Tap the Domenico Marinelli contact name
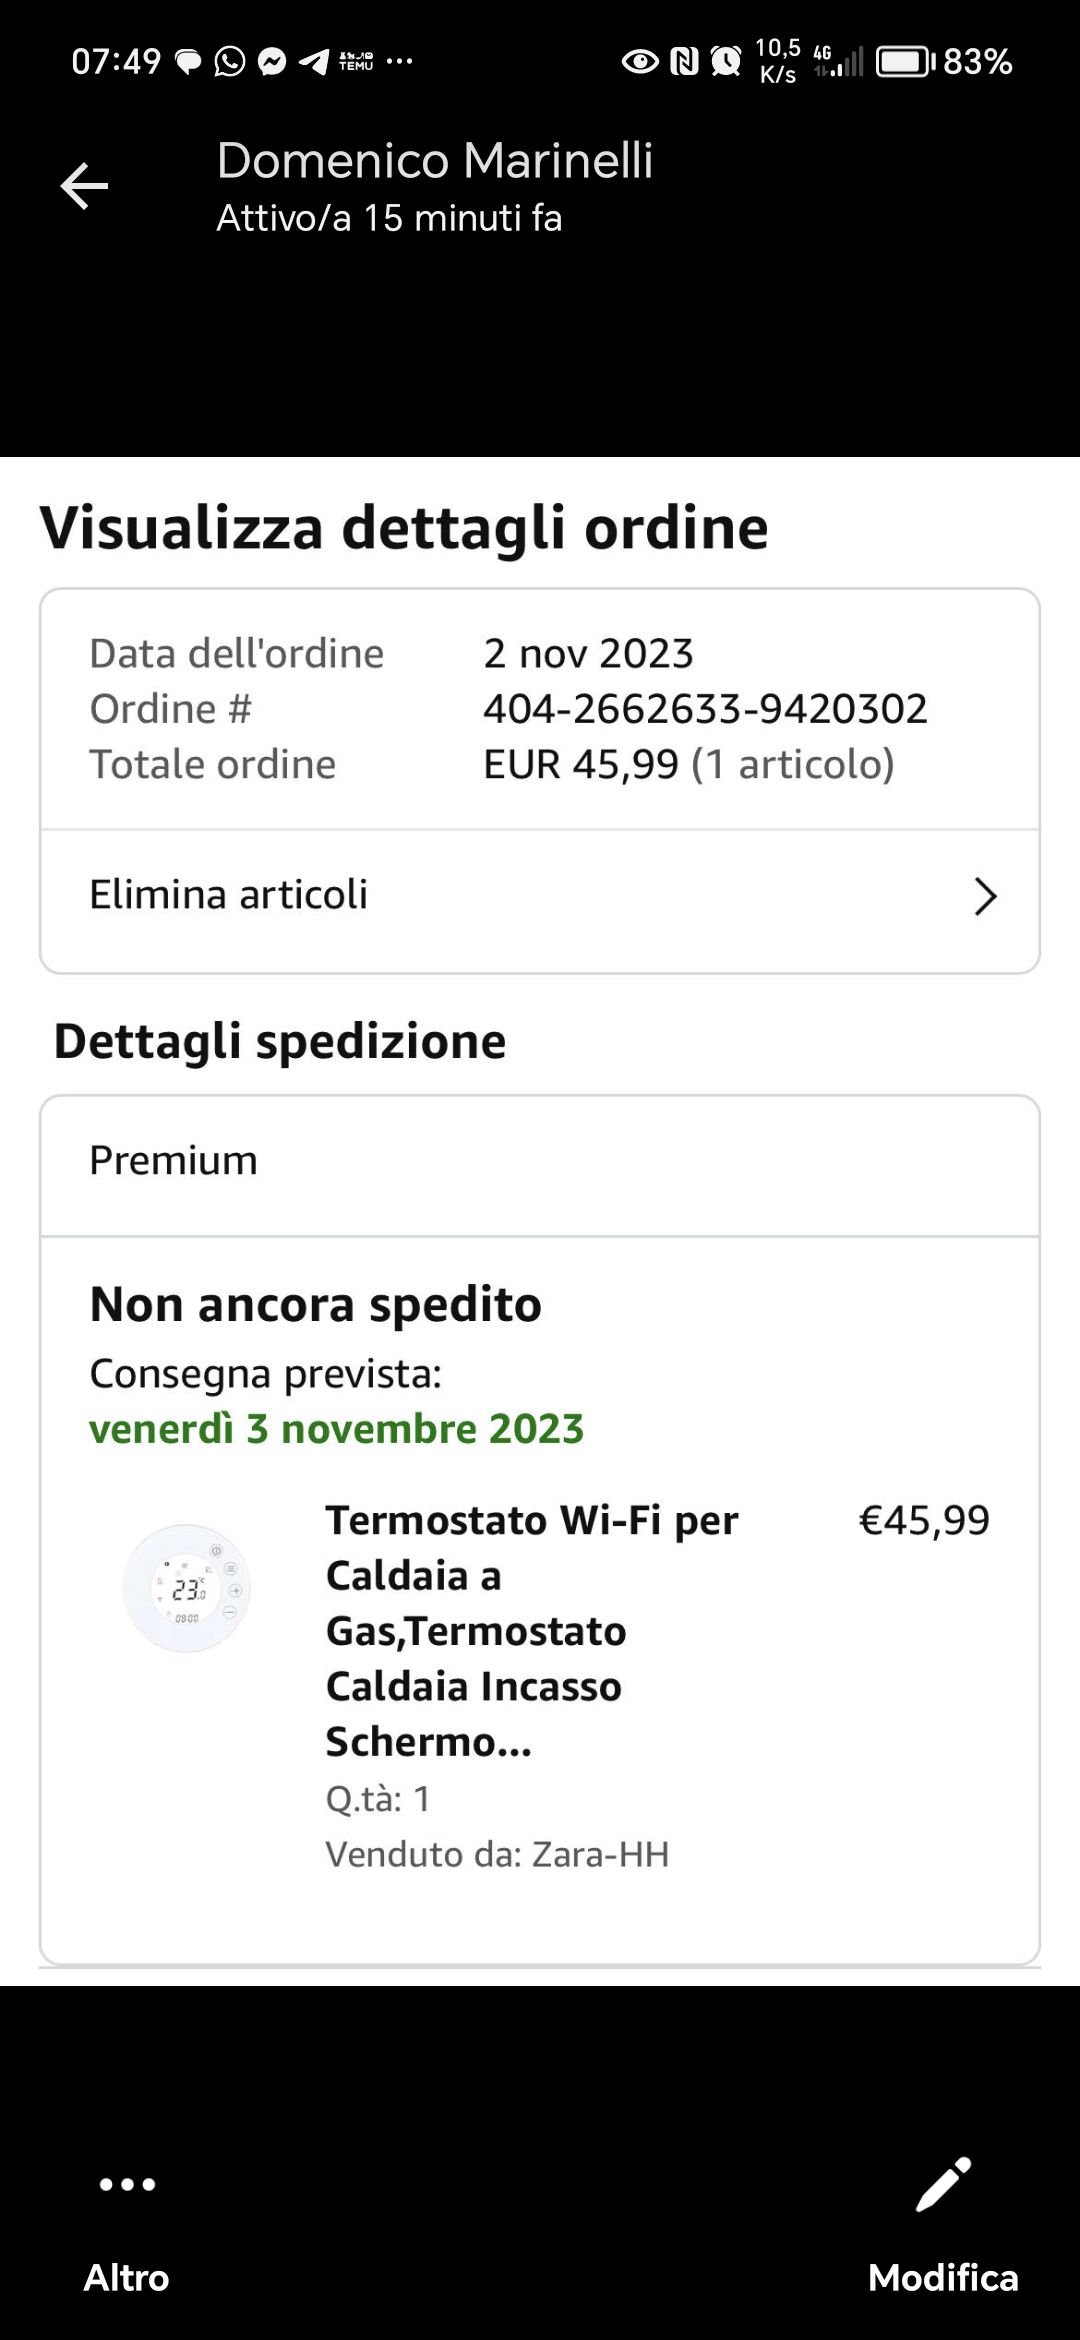 pos(435,160)
